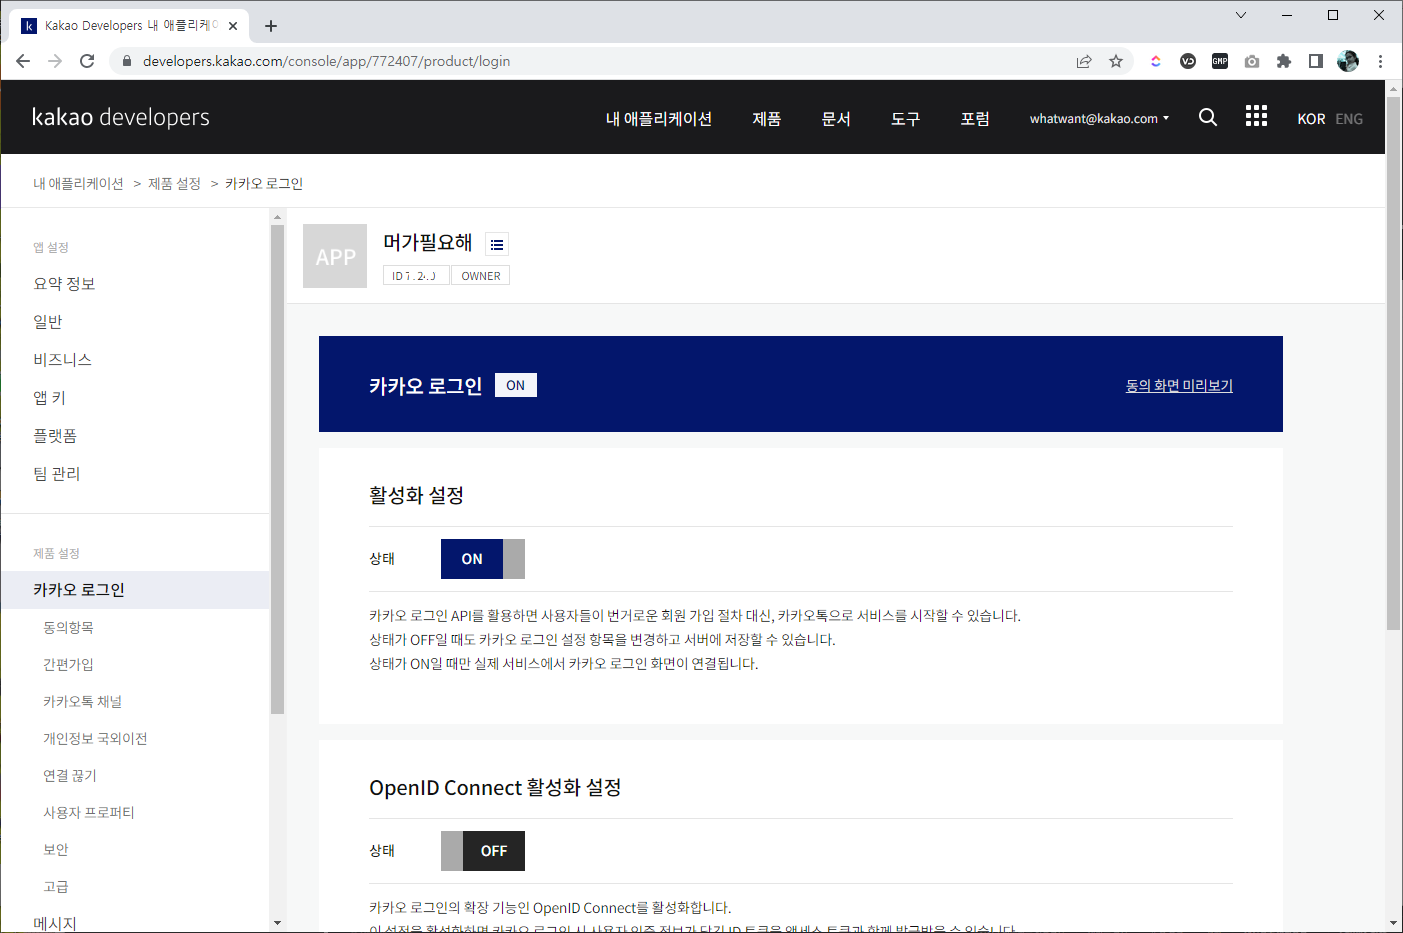Click the sidebar scrollbar thumb
Screen dimensions: 1403x933
tap(277, 469)
